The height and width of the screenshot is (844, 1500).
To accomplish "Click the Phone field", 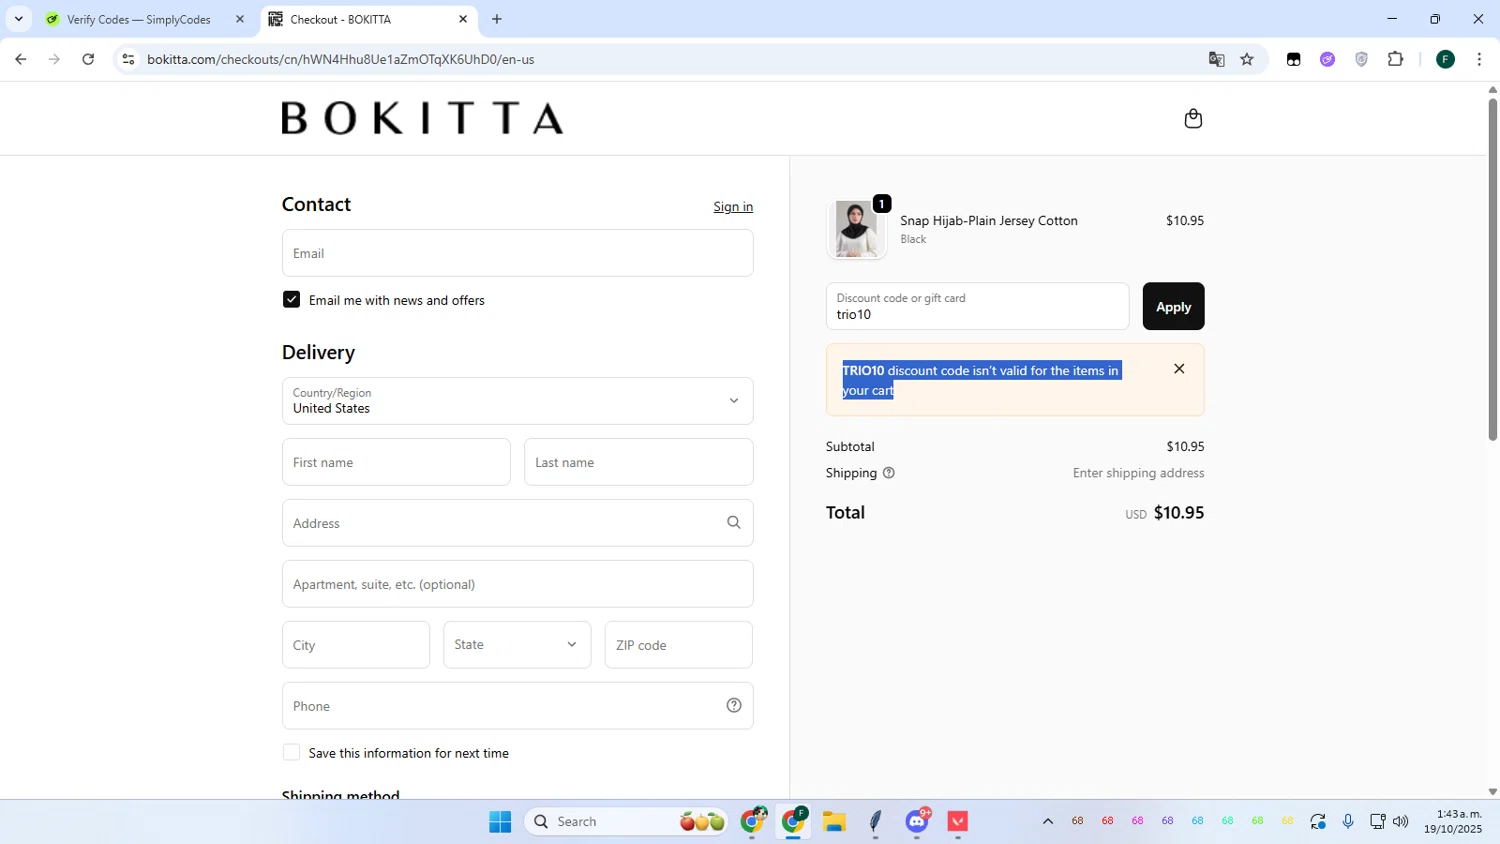I will point(517,706).
